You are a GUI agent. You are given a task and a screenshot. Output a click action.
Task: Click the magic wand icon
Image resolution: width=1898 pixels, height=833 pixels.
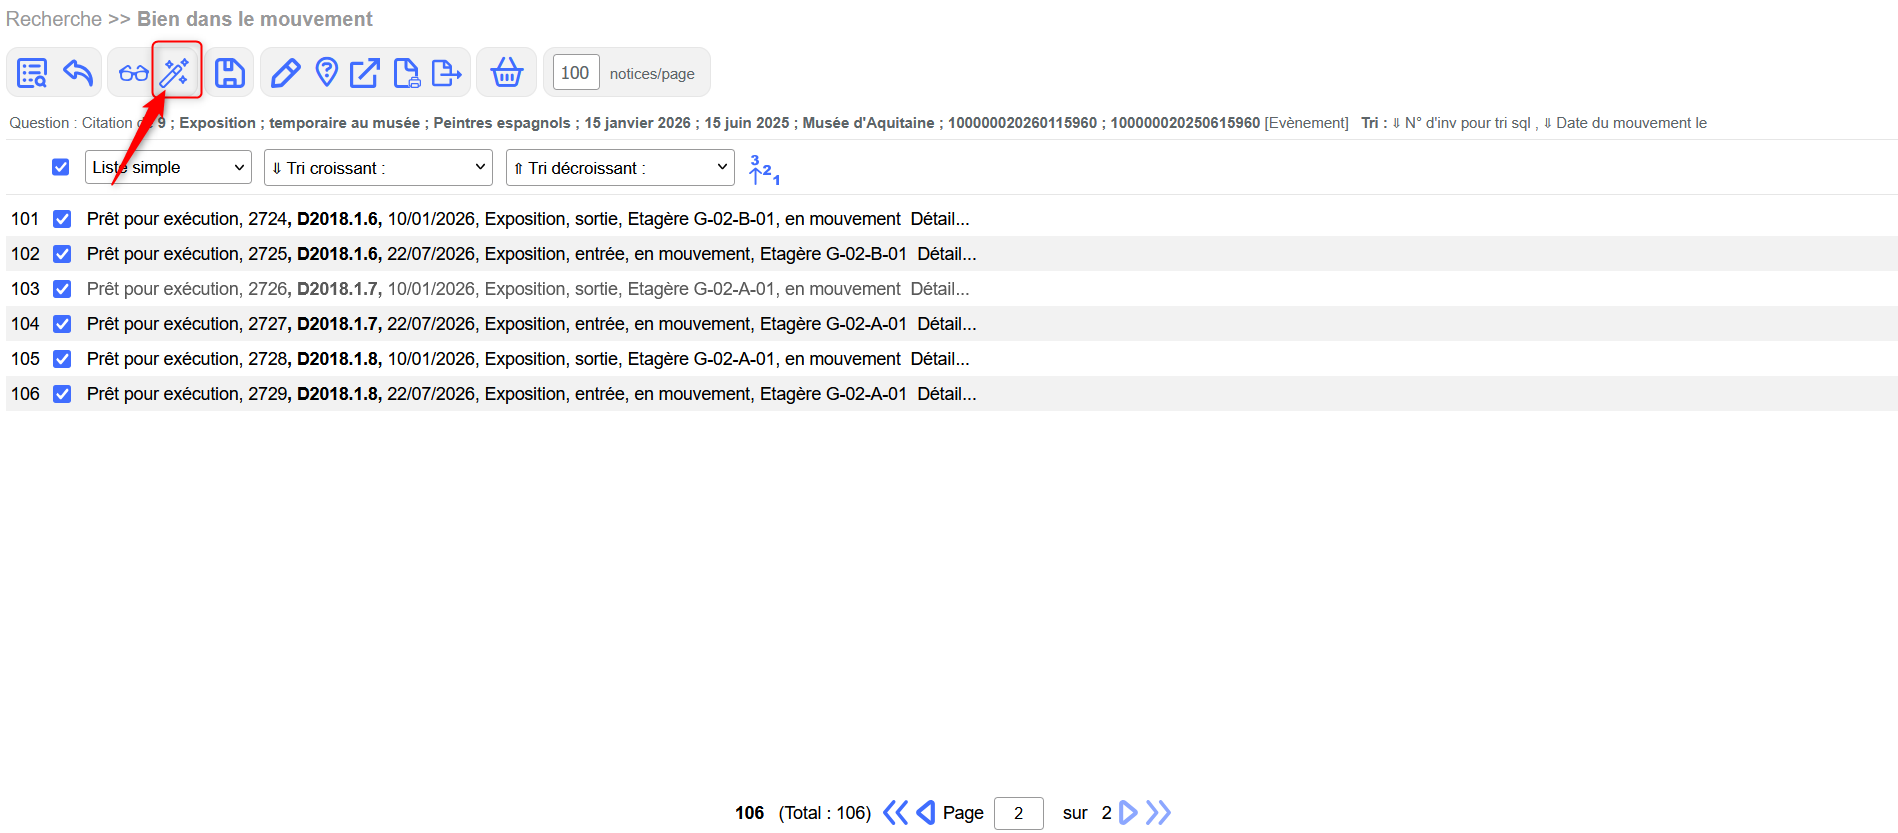(176, 72)
